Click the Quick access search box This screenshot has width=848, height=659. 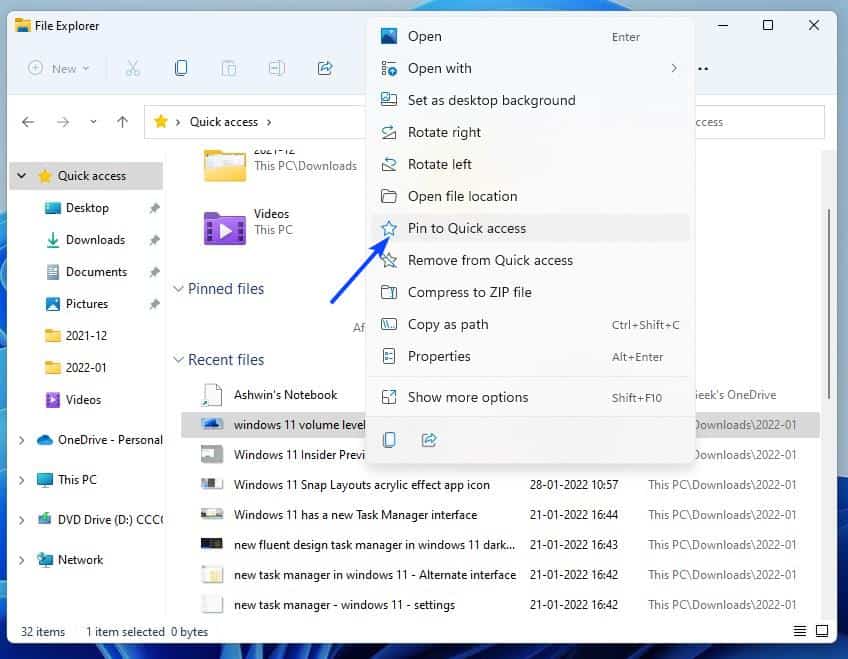760,122
